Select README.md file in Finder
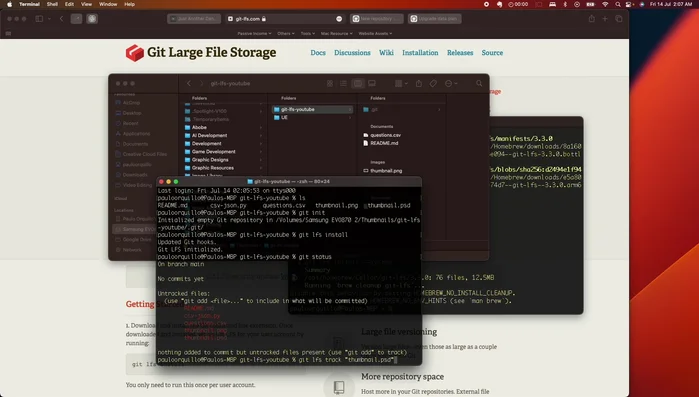 [381, 143]
